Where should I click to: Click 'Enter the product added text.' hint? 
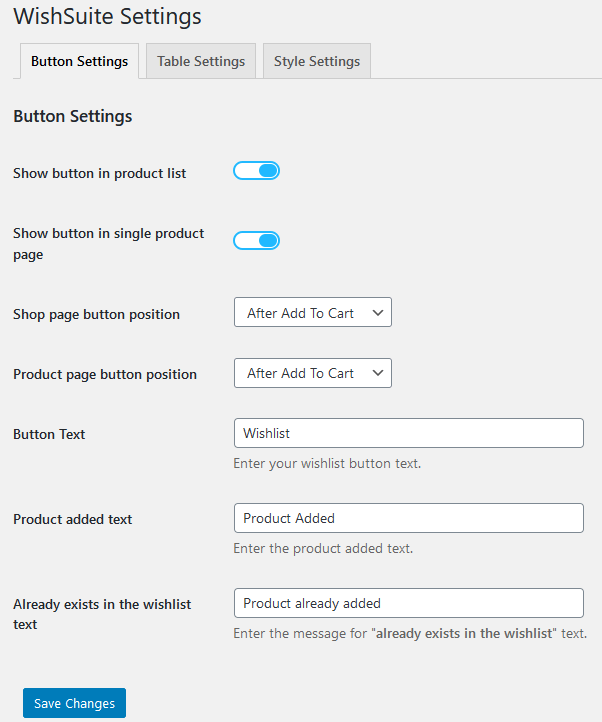click(323, 548)
